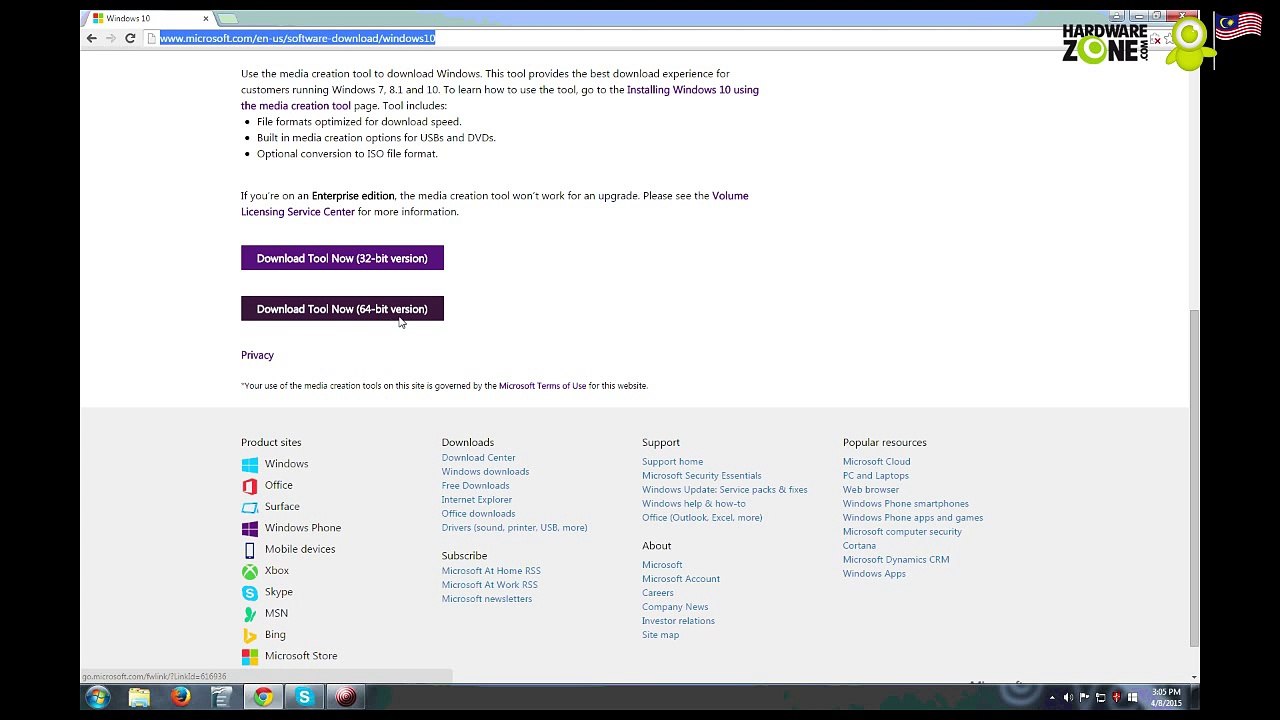Open Microsoft At Home RSS link

(491, 571)
